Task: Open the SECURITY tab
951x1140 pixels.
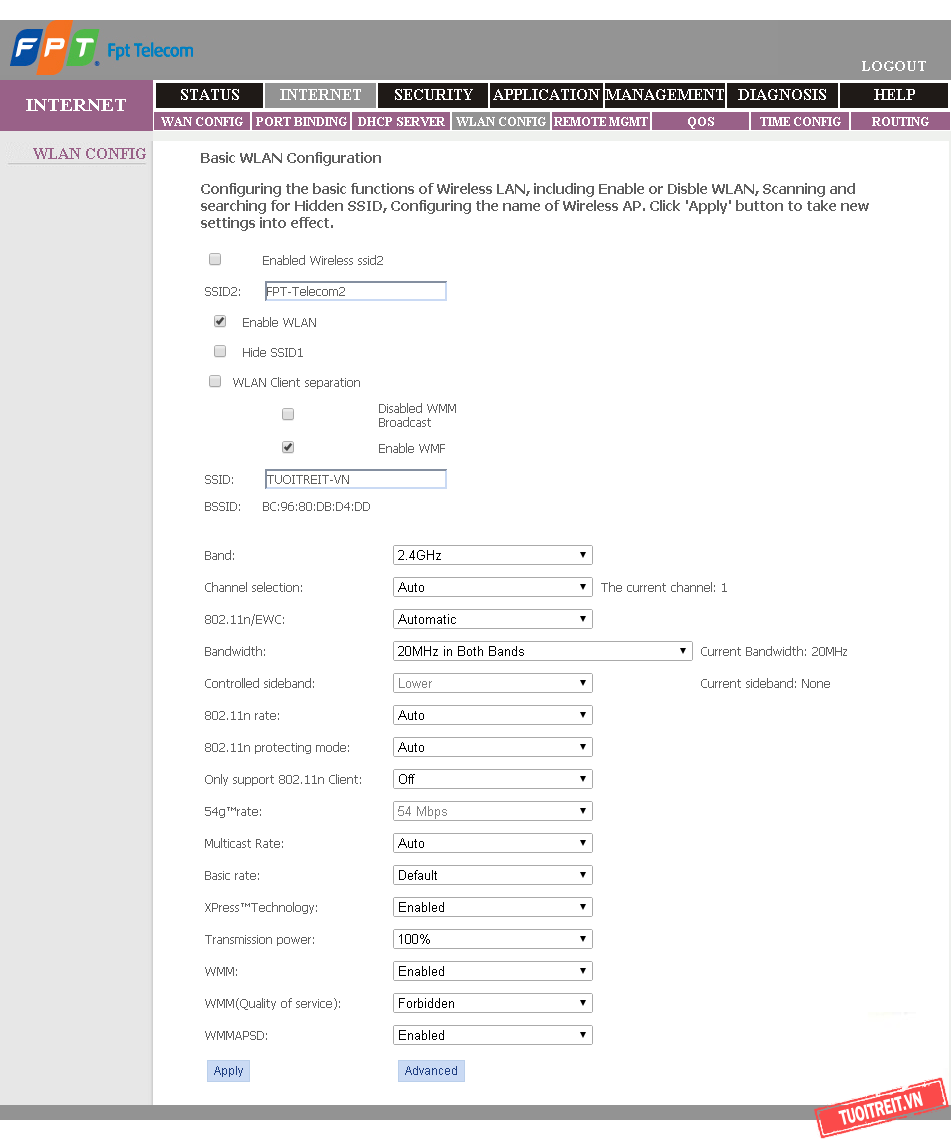Action: pyautogui.click(x=433, y=95)
